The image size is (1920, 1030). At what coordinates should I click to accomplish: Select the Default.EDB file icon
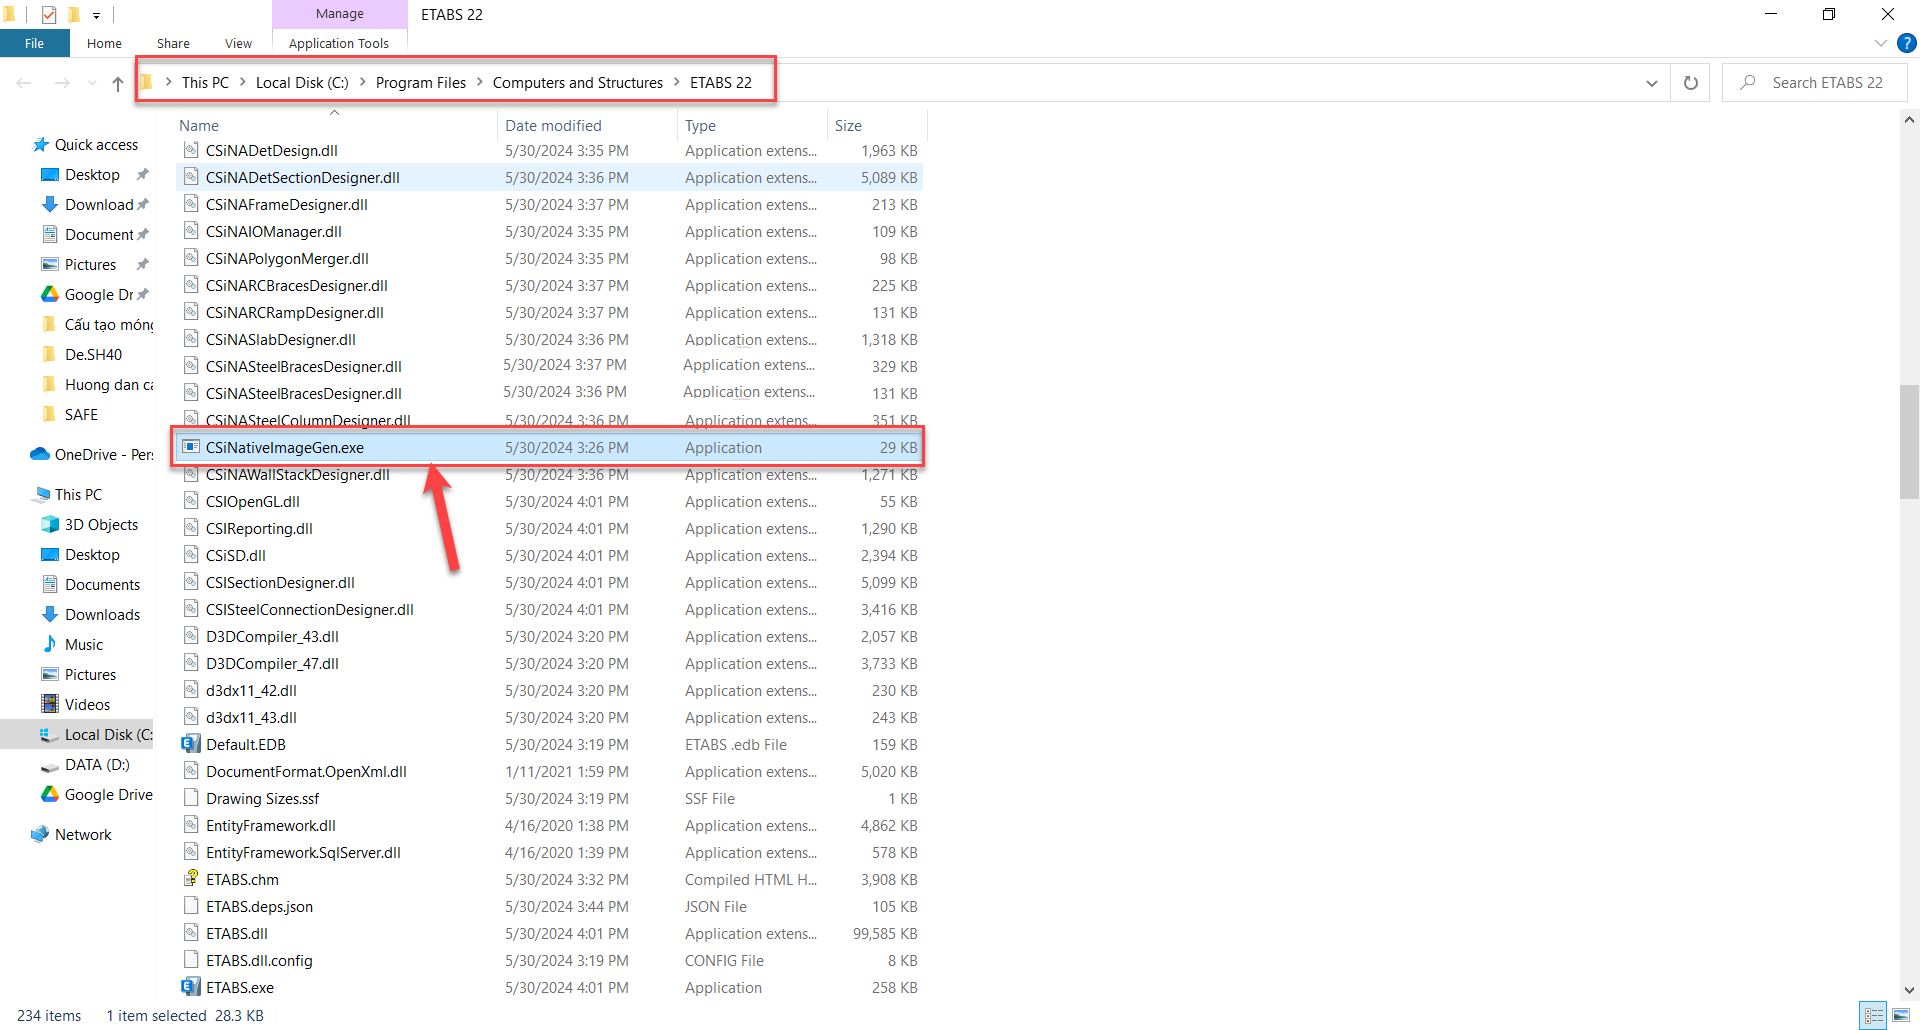pyautogui.click(x=191, y=744)
